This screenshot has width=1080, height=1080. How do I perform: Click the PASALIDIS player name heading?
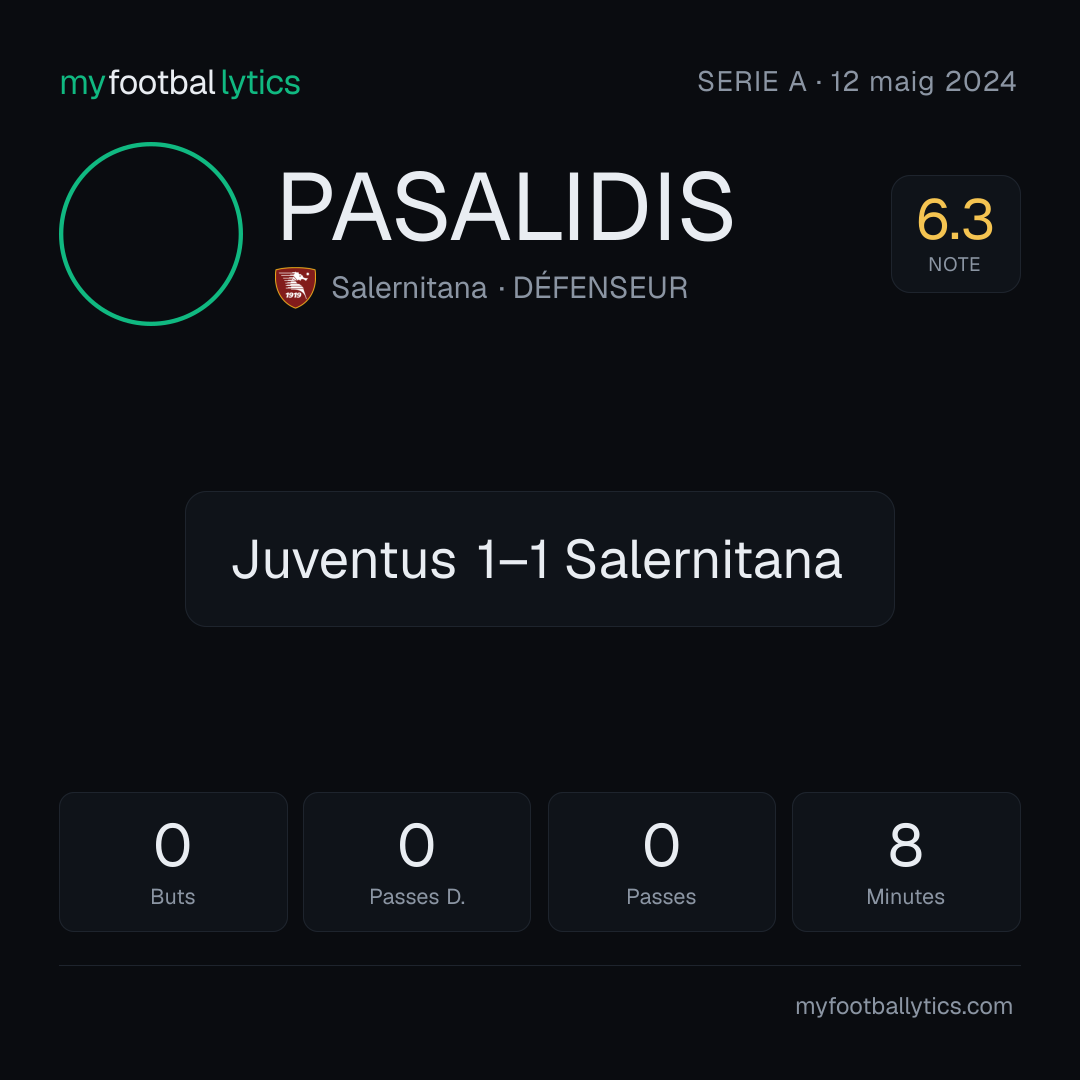tap(506, 207)
